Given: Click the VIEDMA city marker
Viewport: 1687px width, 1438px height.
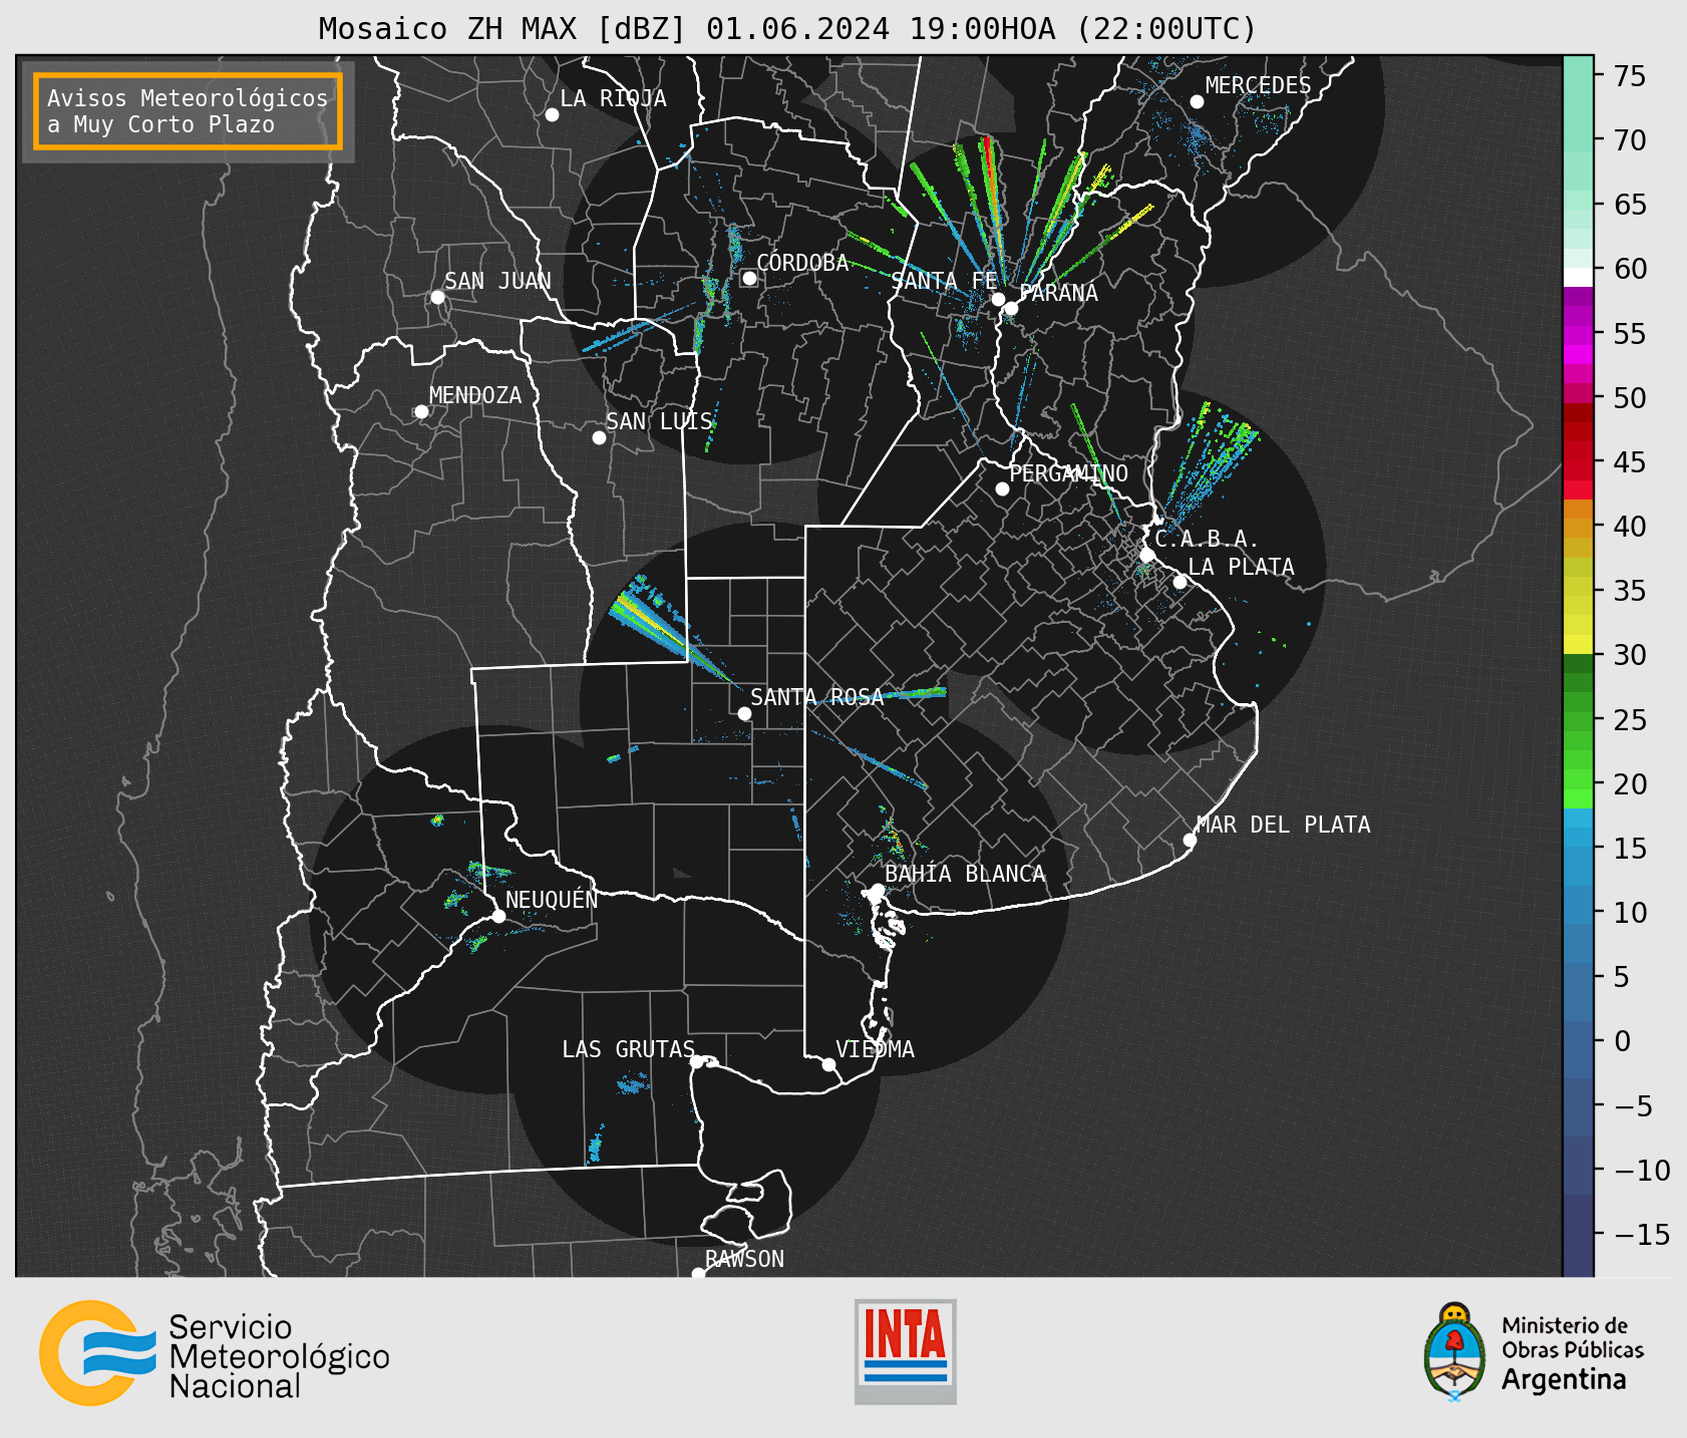Looking at the screenshot, I should (829, 1065).
